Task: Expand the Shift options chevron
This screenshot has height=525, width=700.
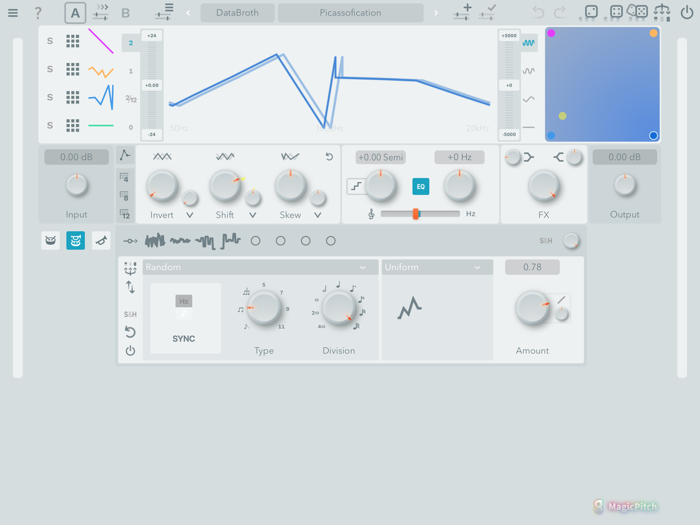Action: pos(253,215)
